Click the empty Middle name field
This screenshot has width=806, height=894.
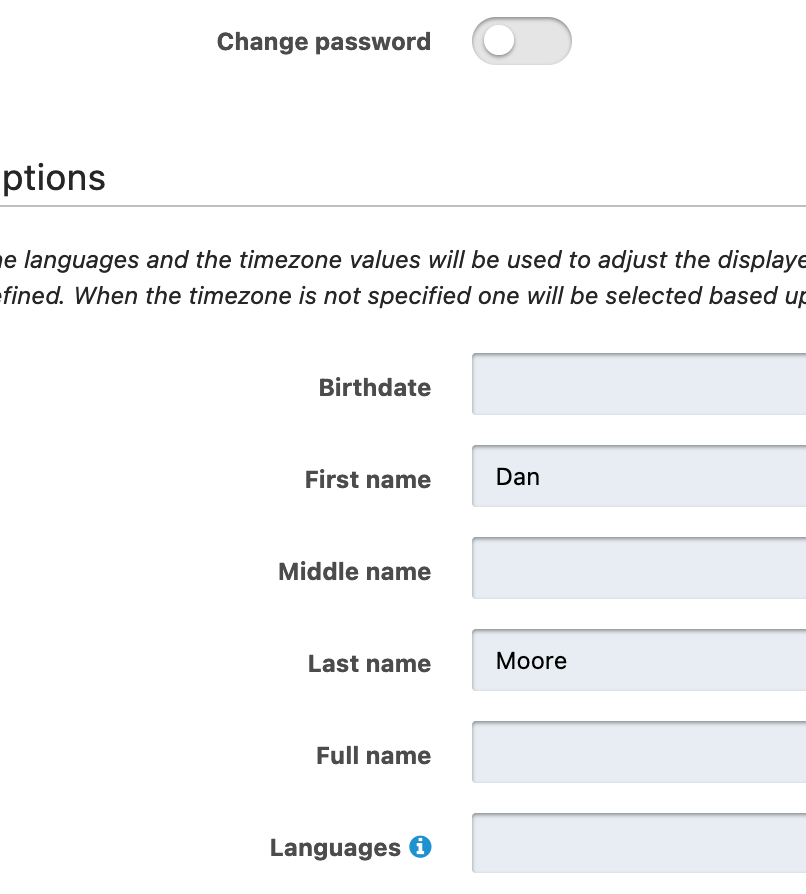click(x=638, y=568)
